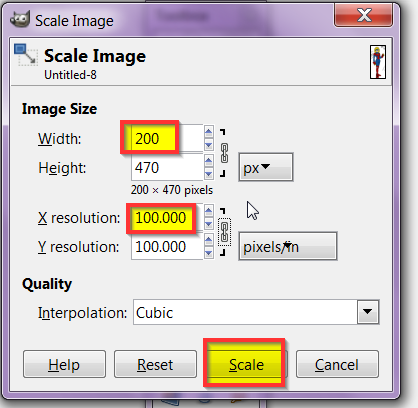Image resolution: width=418 pixels, height=408 pixels.
Task: Cancel the Scale Image dialog
Action: coord(337,364)
